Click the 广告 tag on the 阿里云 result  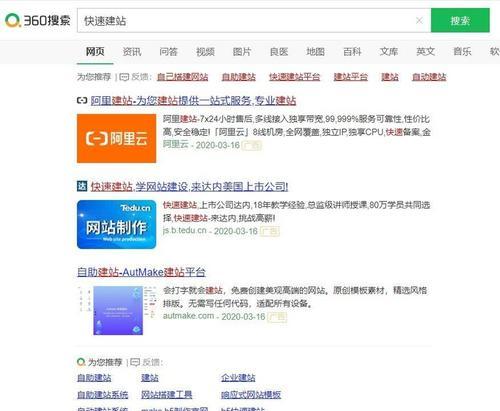[x=252, y=146]
